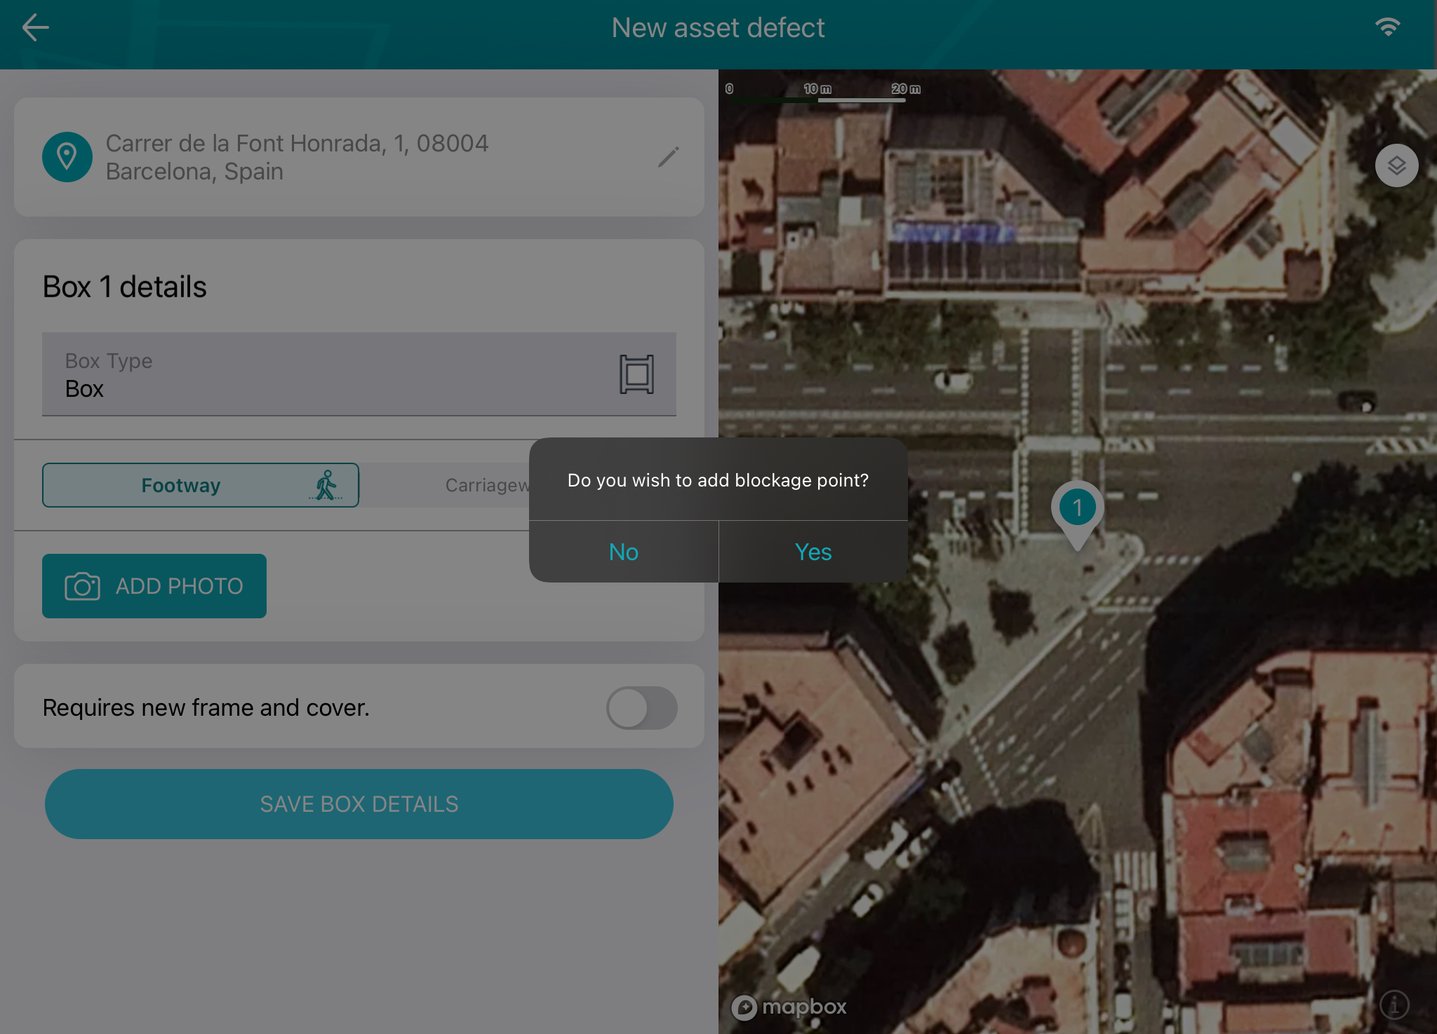
Task: Click the teal location pin icon
Action: click(67, 157)
